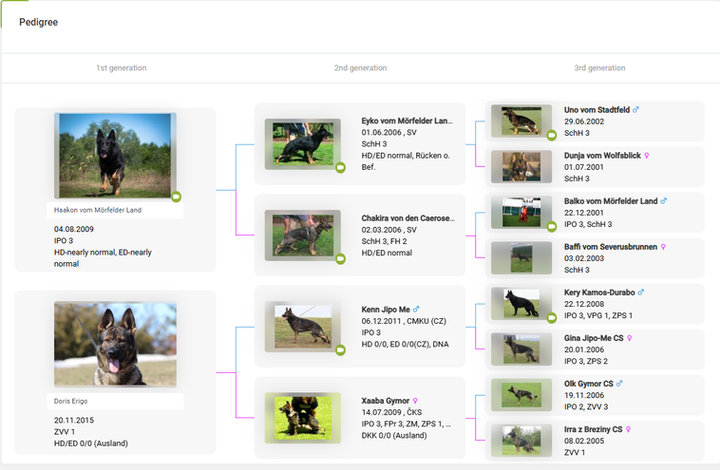
Task: Open Haakon vom Mörfelder Land photo
Action: 115,156
